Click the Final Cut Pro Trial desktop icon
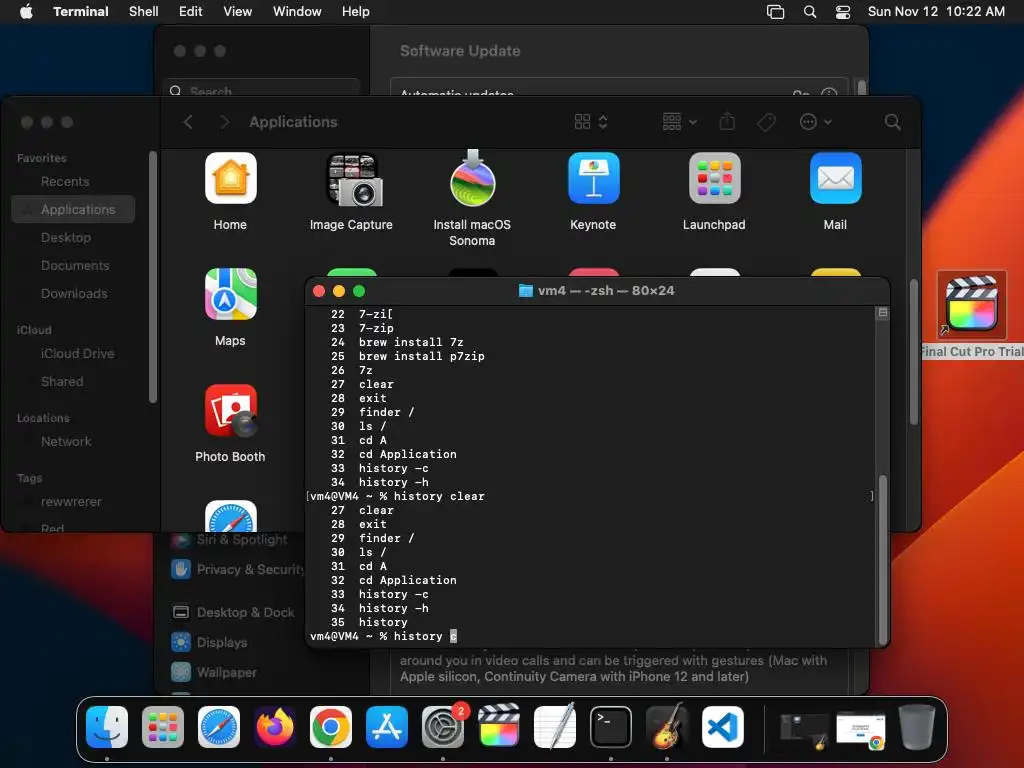This screenshot has height=768, width=1024. click(x=972, y=304)
